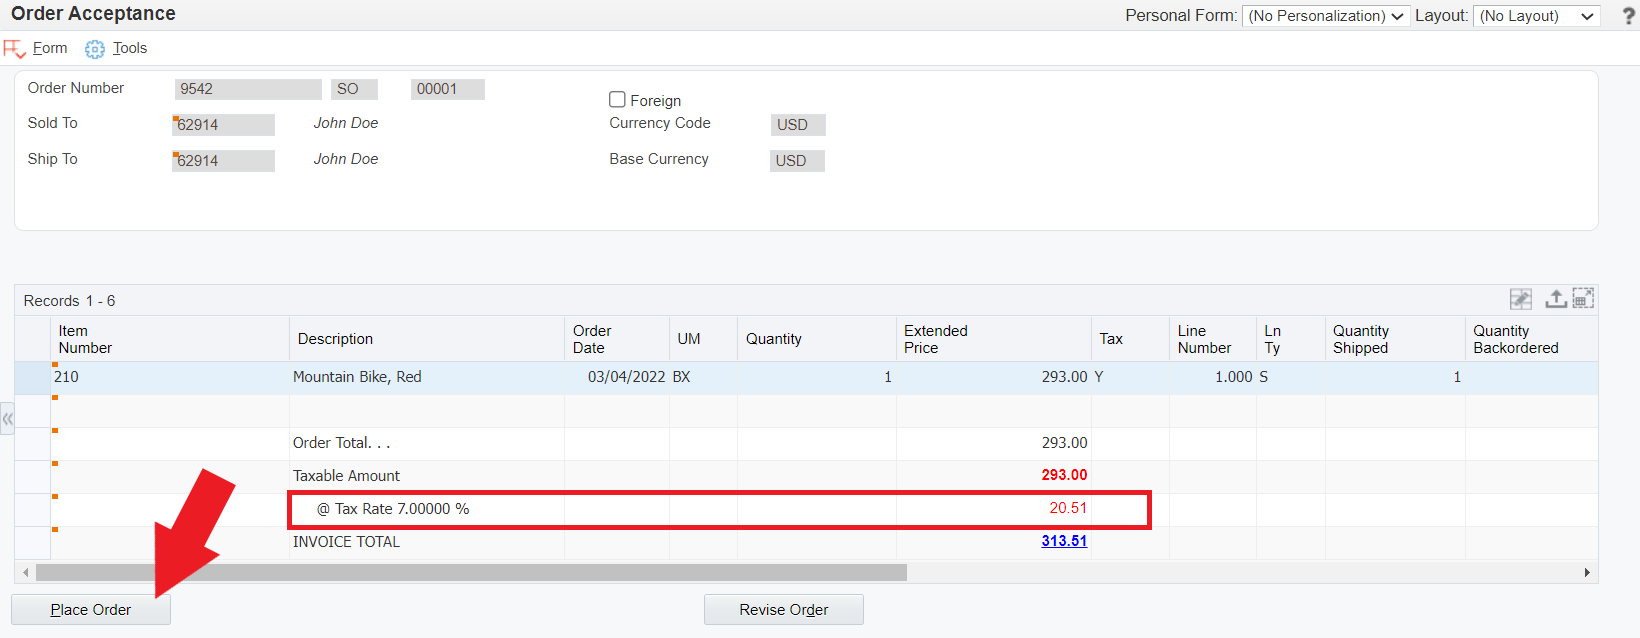Click the Ln Ty column header
Screen dimensions: 1640x638
pyautogui.click(x=1291, y=339)
